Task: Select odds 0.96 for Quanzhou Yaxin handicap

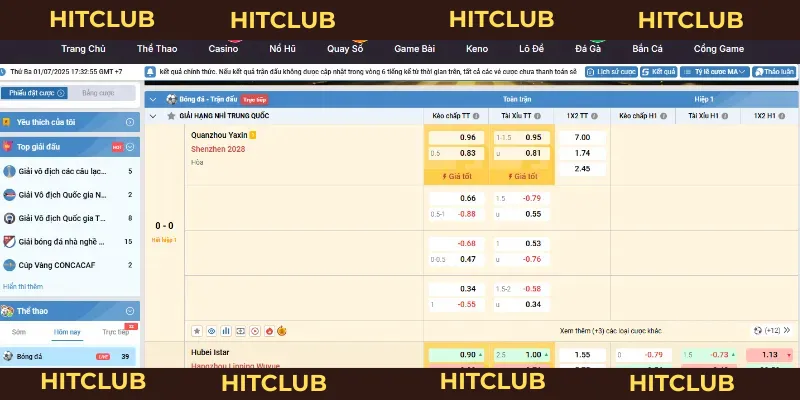Action: click(x=457, y=137)
